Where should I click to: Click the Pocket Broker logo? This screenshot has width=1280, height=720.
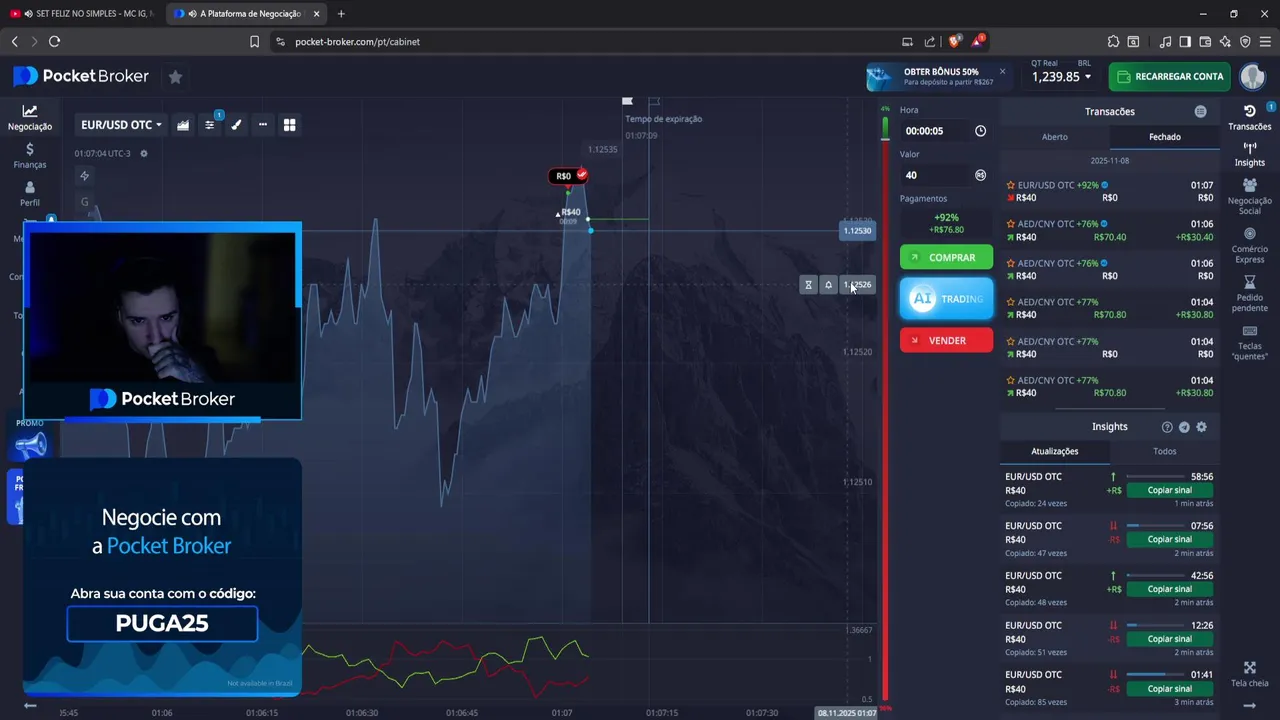tap(81, 76)
